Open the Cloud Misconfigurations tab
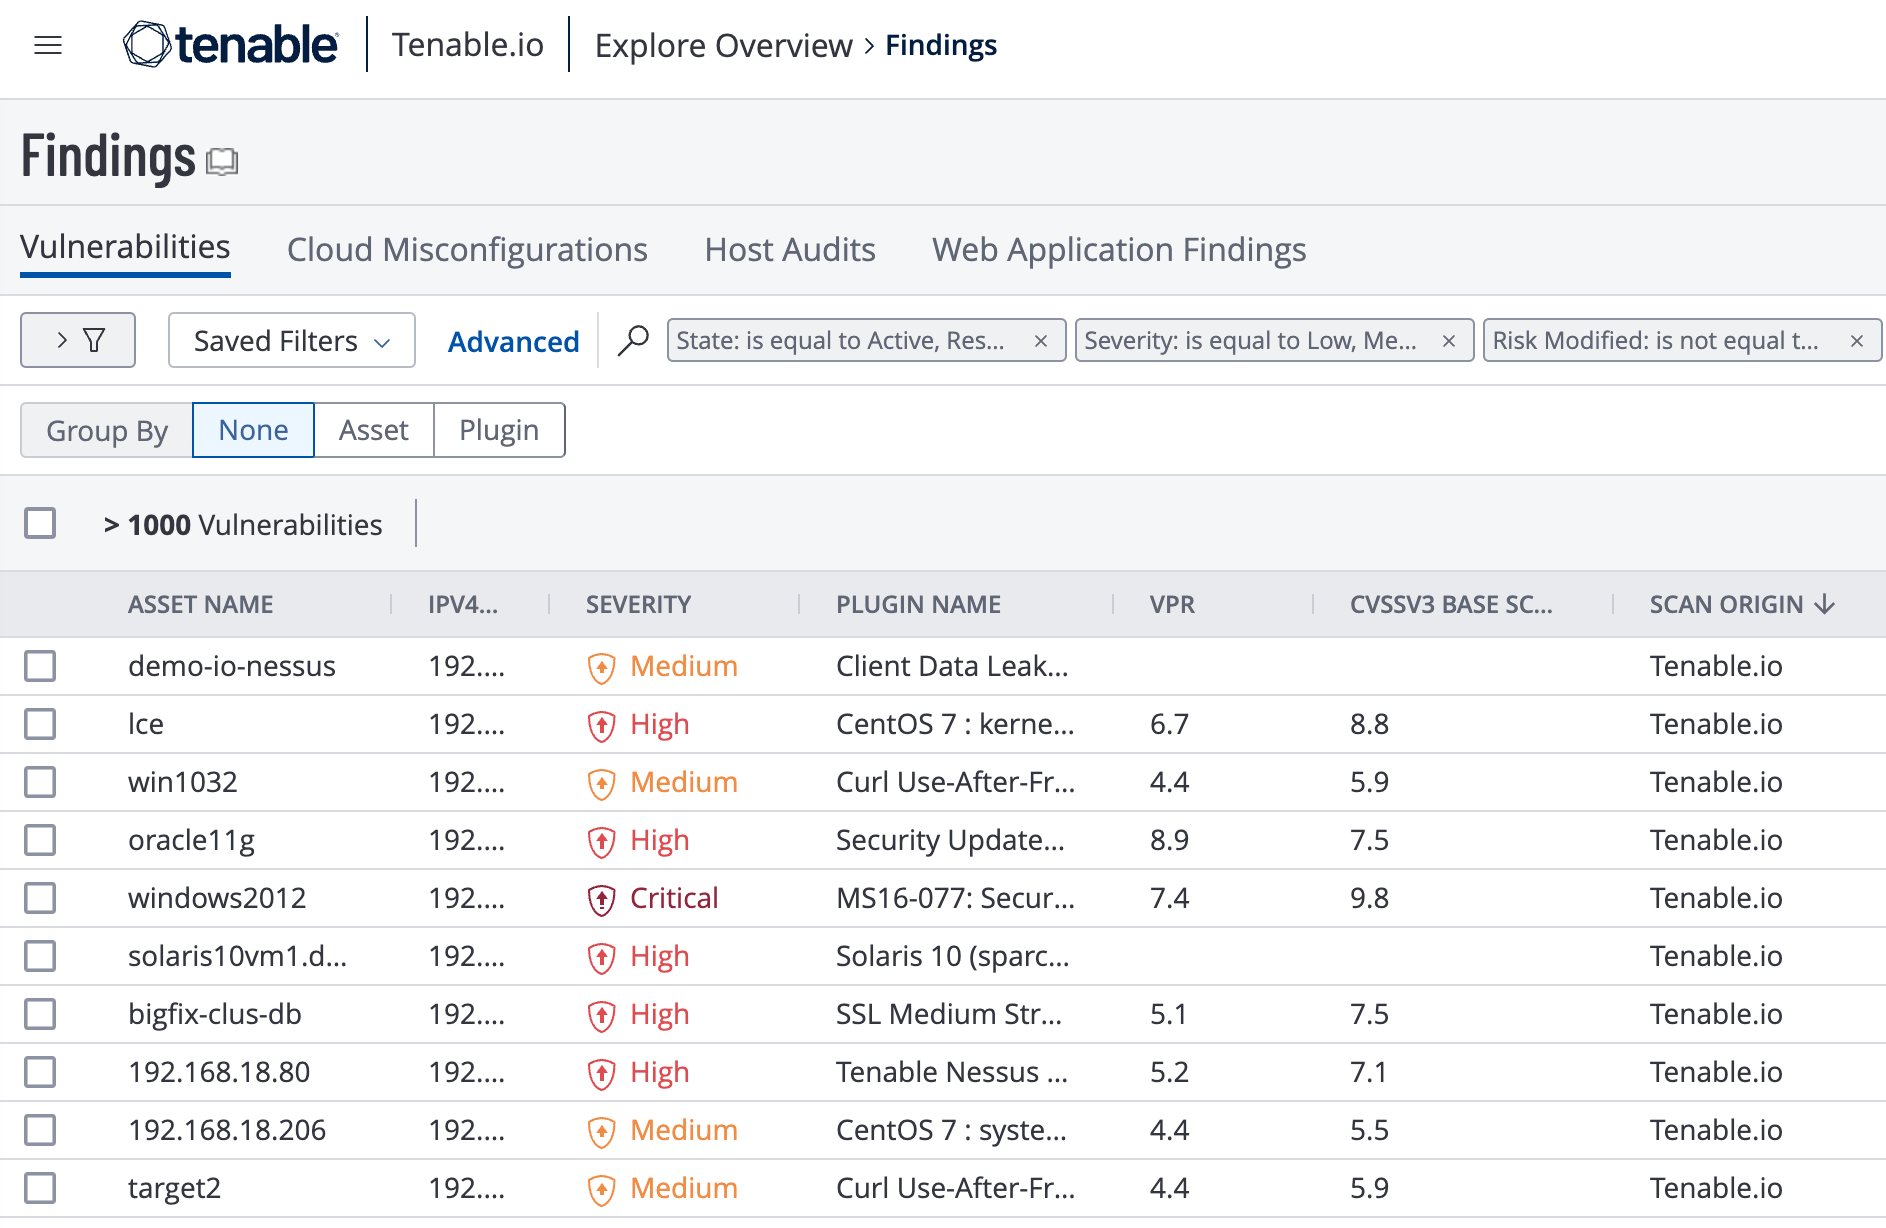 pos(466,250)
